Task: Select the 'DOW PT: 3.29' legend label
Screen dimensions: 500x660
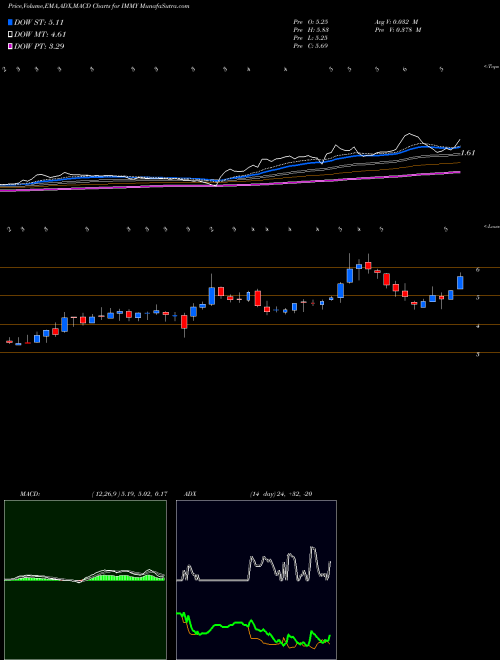Action: coord(39,46)
